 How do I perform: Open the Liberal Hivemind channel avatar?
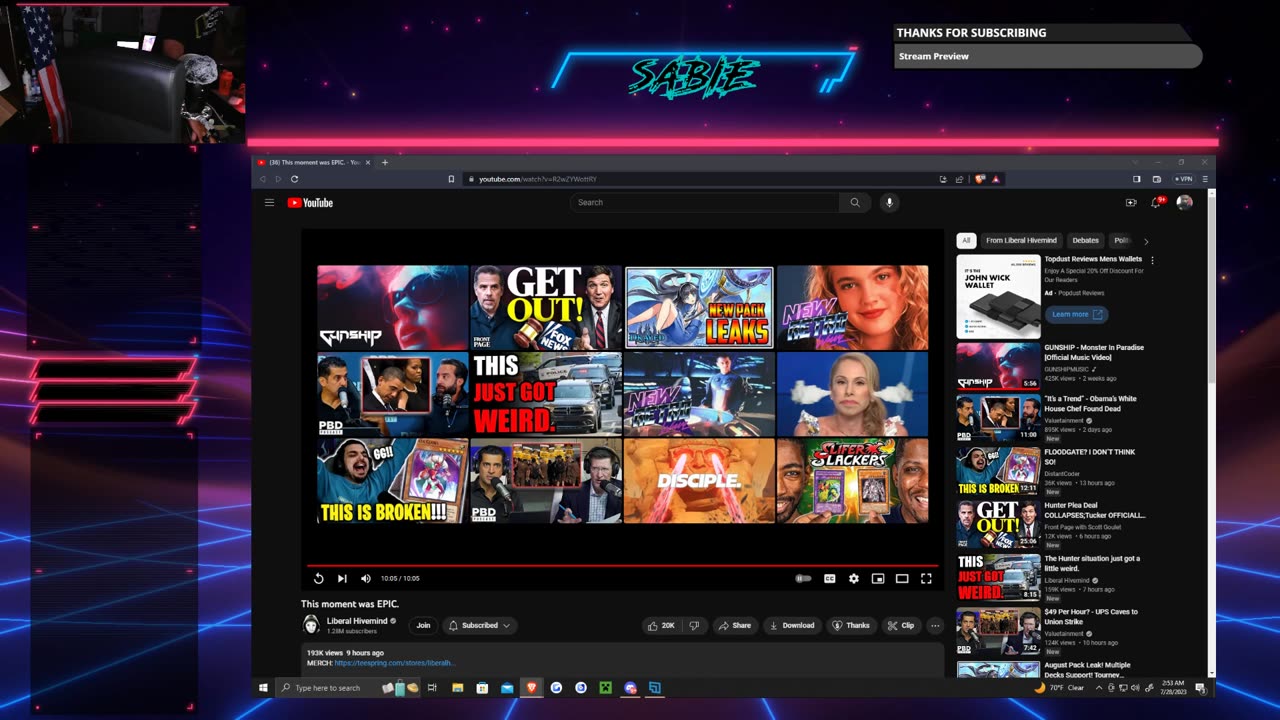311,625
